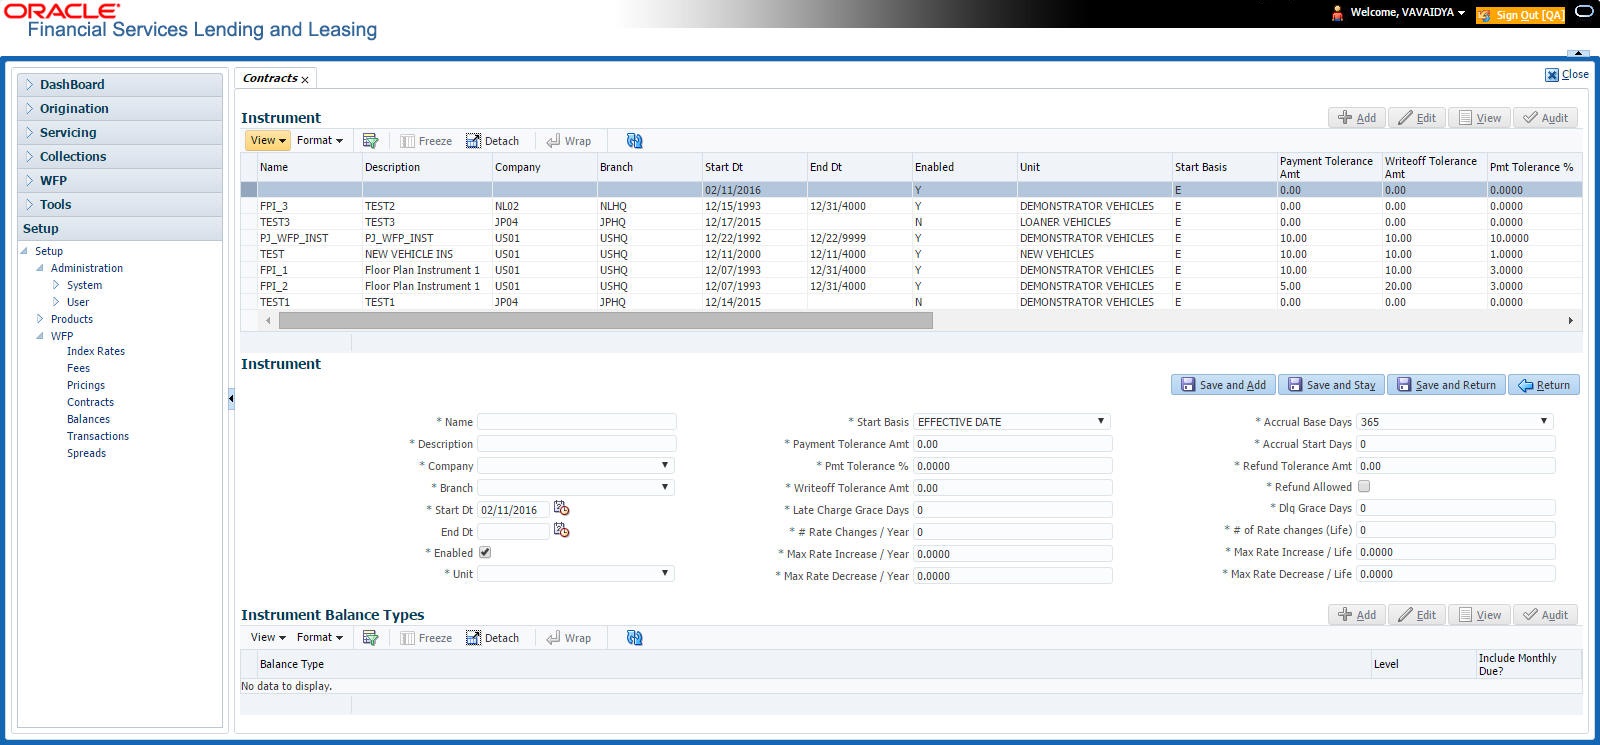Open Format menu in Instrument Balance Types
The width and height of the screenshot is (1600, 745).
(319, 638)
